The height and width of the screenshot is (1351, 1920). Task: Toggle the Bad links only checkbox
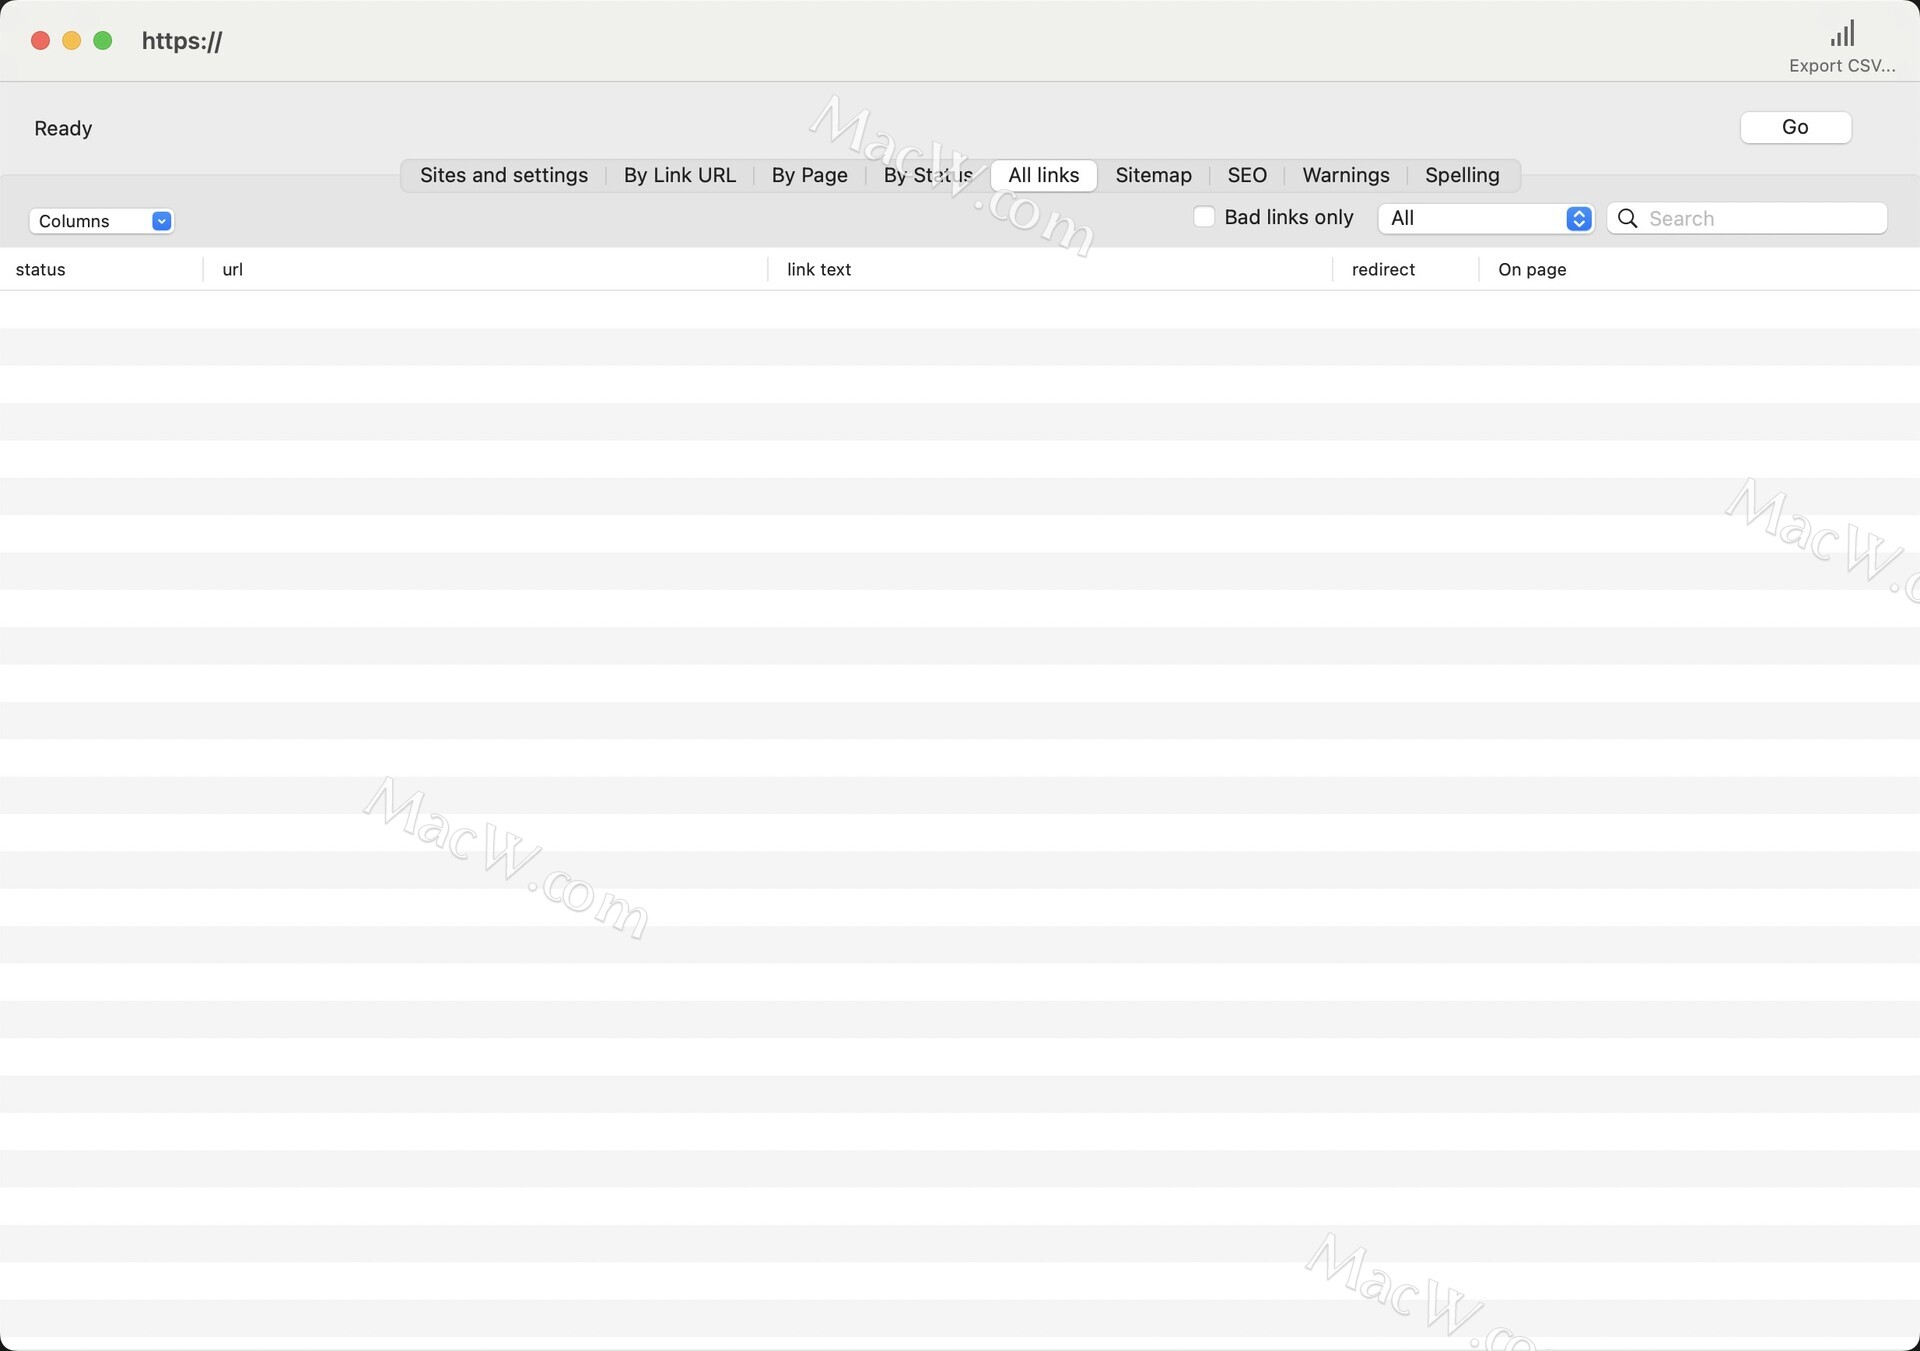[1204, 217]
